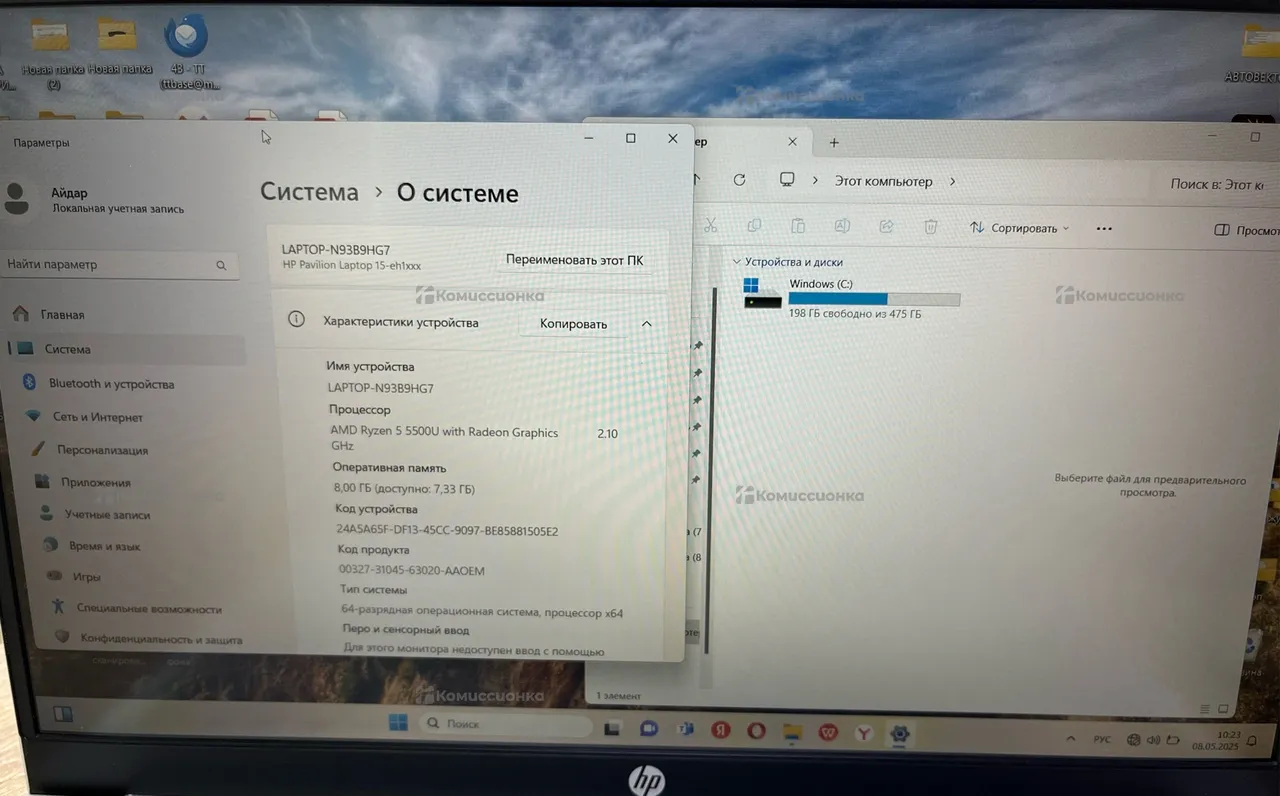Collapse the Характеристики устройства section
The width and height of the screenshot is (1280, 796).
tap(646, 324)
